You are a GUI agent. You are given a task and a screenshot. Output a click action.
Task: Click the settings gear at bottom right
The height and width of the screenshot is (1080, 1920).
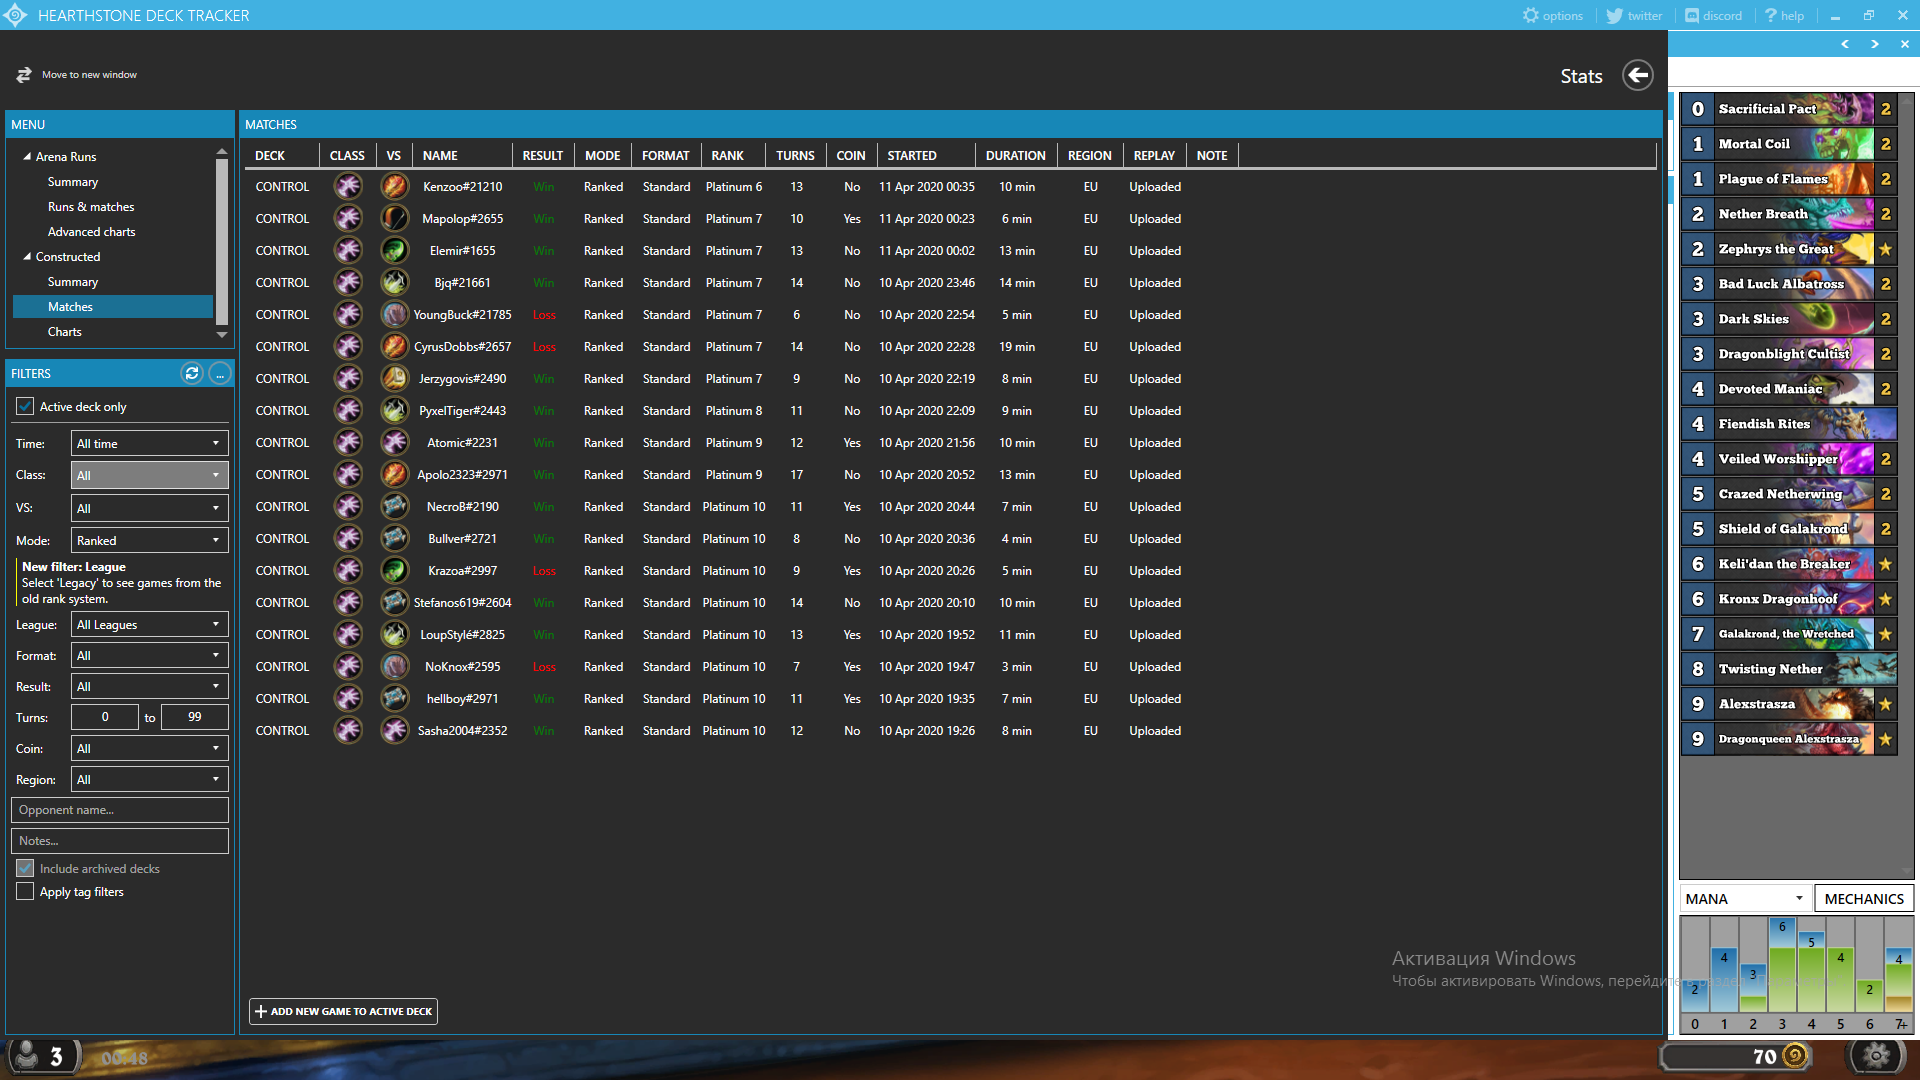[x=1876, y=1055]
